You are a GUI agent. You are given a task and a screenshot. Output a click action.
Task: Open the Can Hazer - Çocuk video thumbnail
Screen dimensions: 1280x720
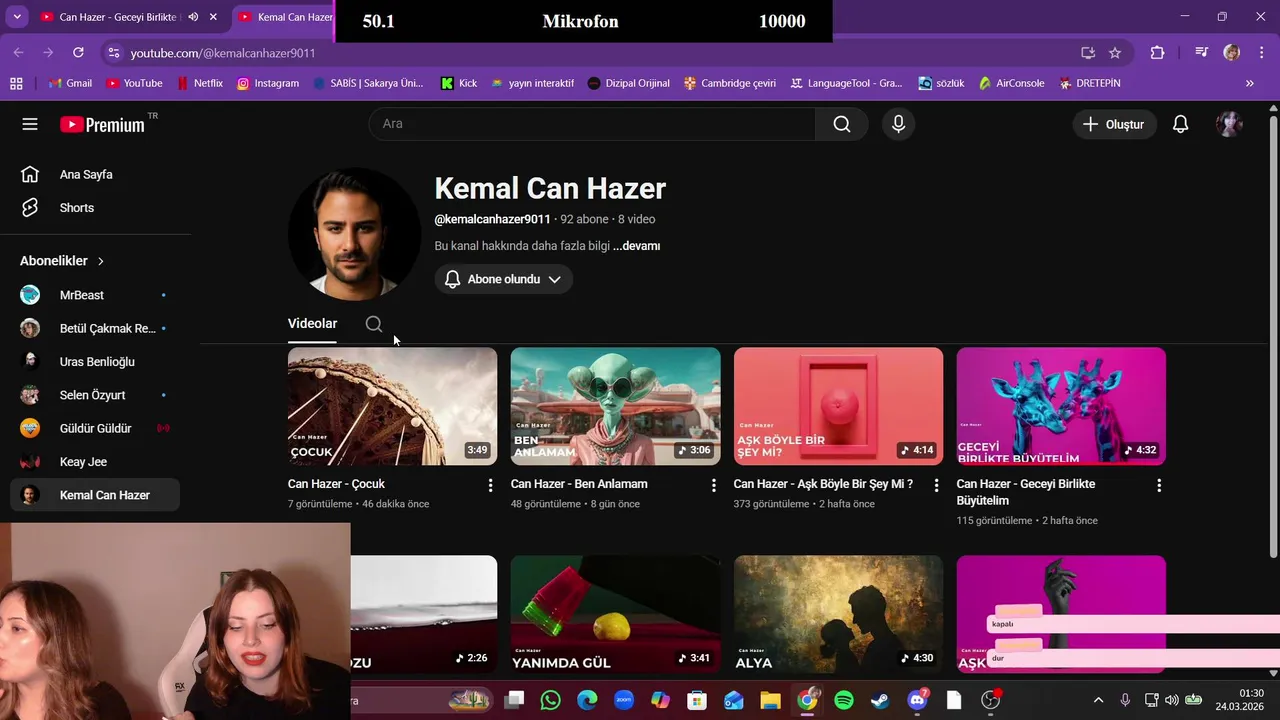click(x=392, y=406)
